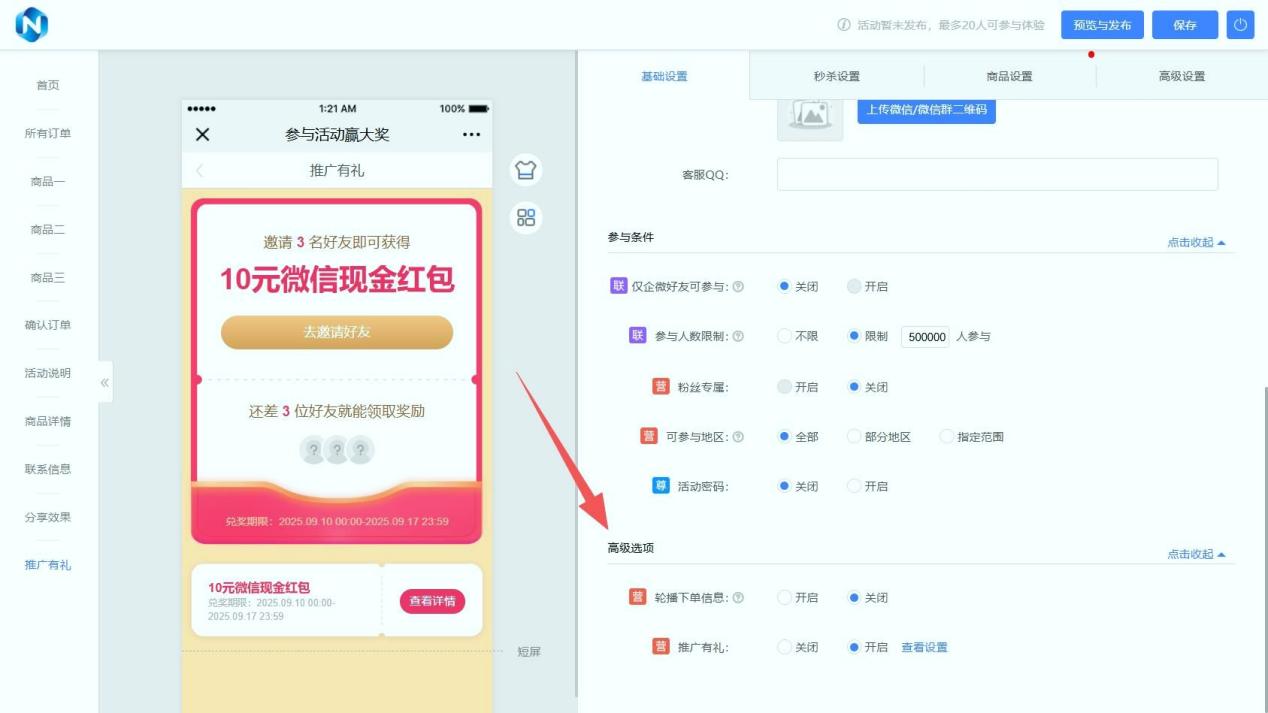
Task: Collapse the 参与条件 section
Action: [x=1196, y=243]
